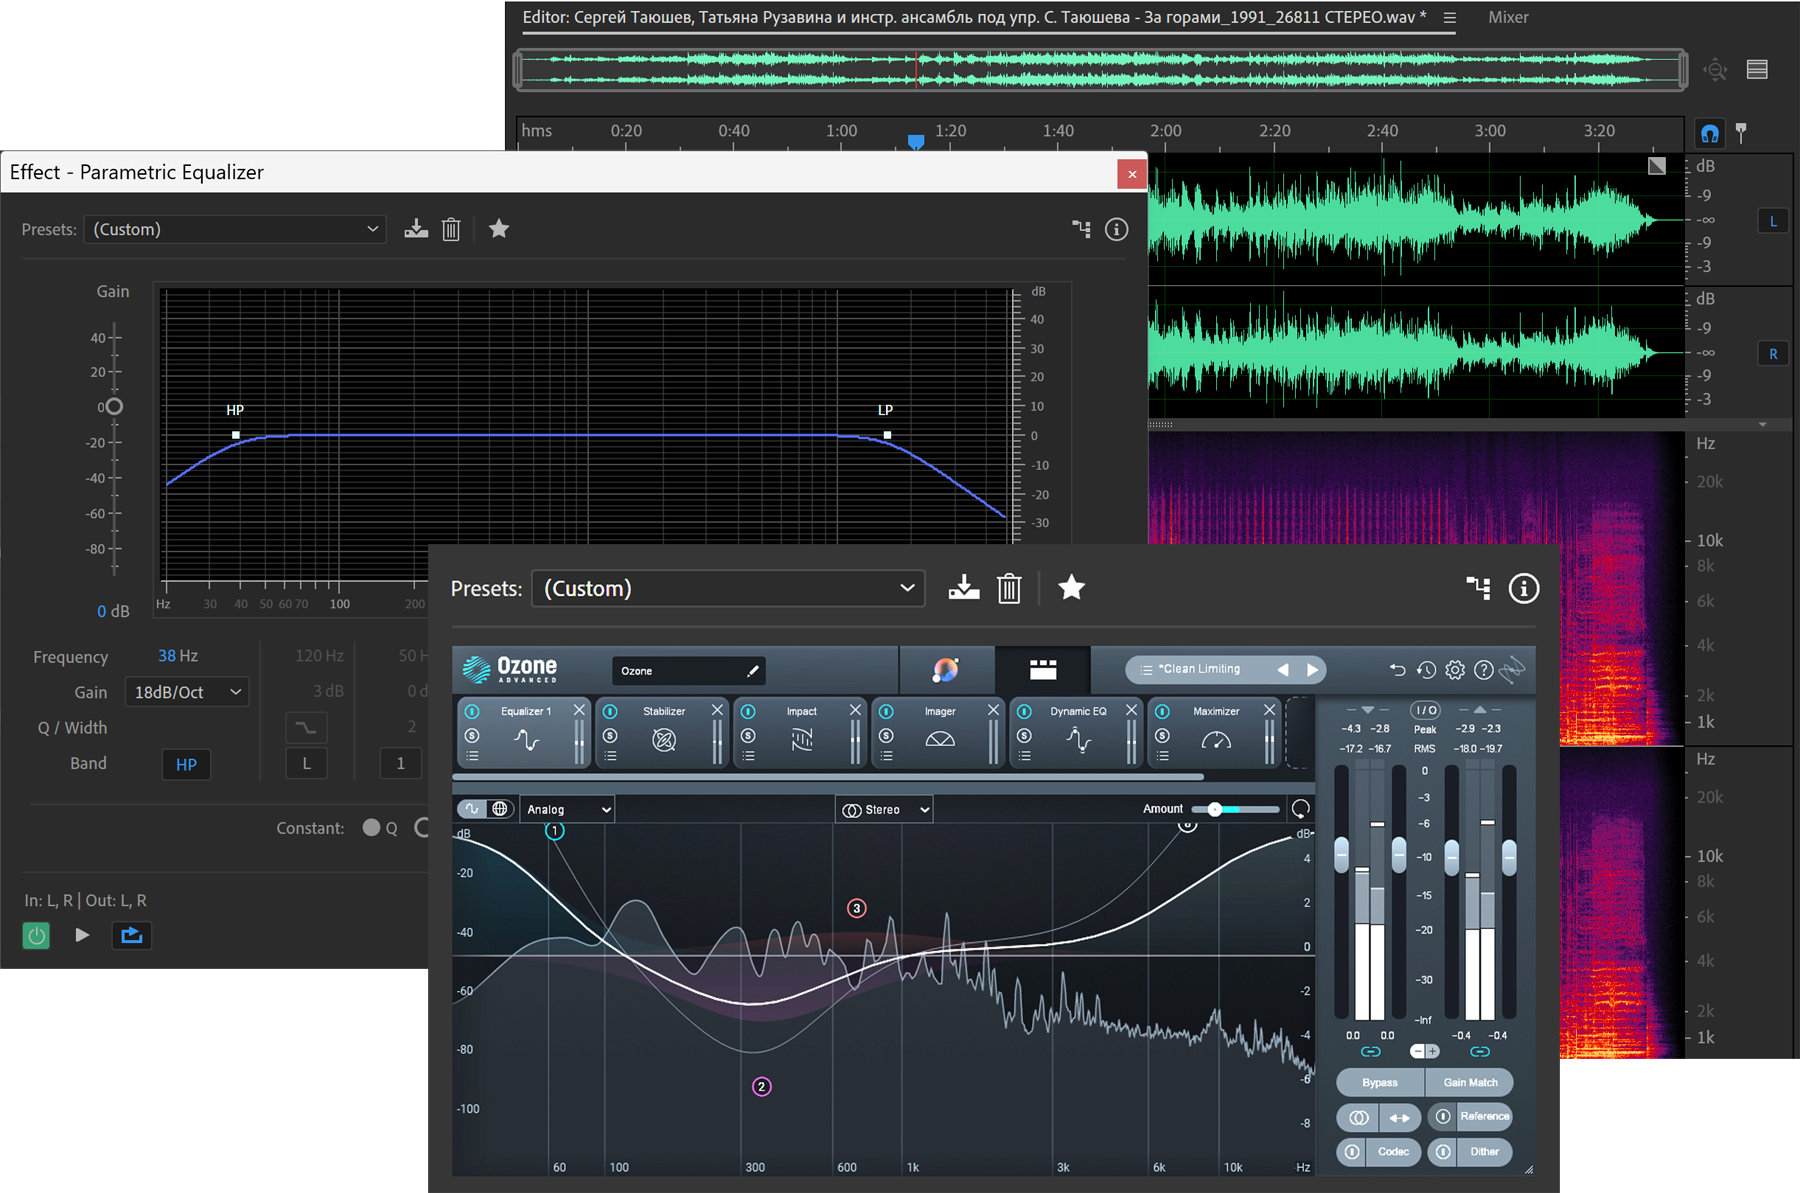The height and width of the screenshot is (1193, 1800).
Task: Open Ozone help
Action: [1484, 670]
